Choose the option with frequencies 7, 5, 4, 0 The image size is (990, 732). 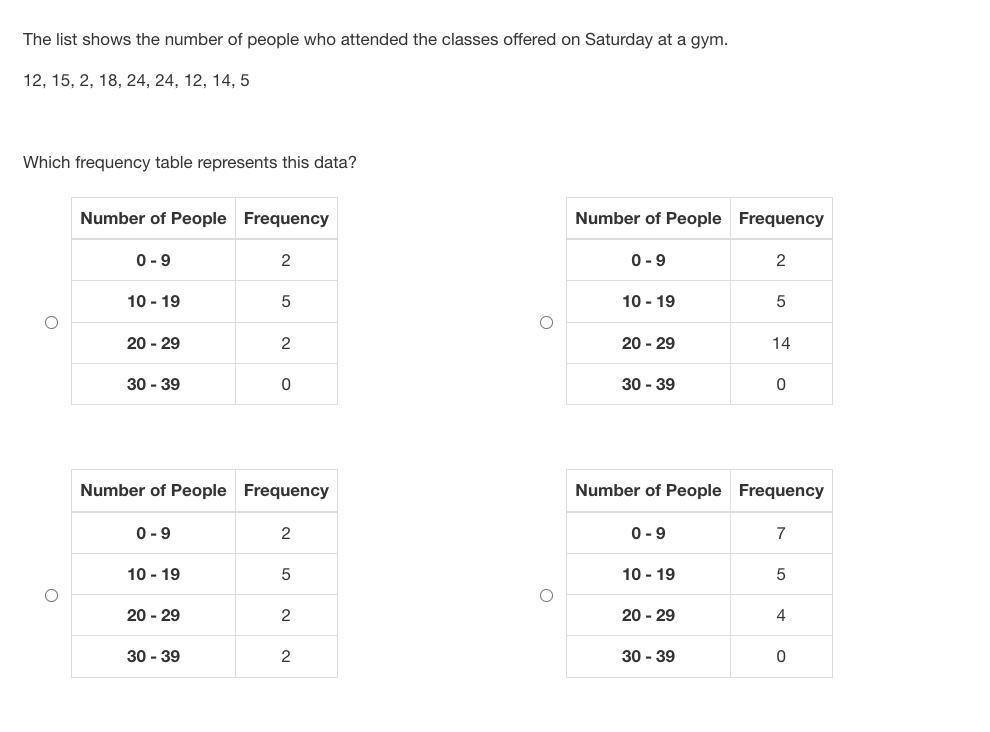[546, 595]
